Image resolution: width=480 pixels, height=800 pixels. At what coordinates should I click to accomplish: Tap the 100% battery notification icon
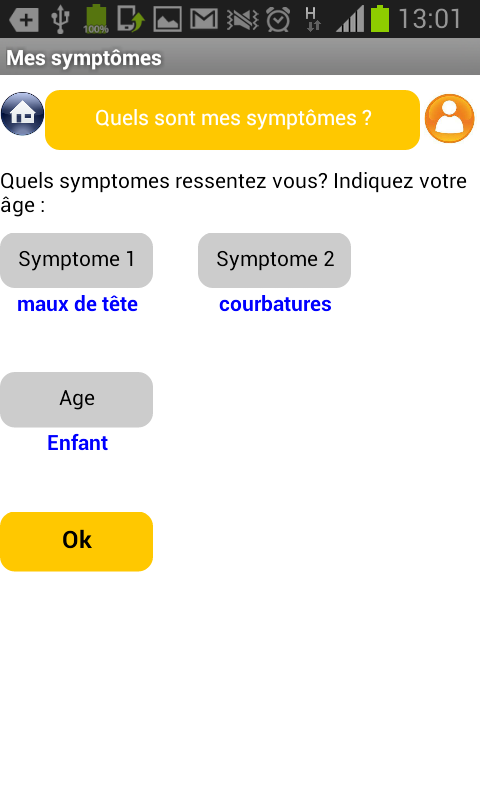click(96, 19)
